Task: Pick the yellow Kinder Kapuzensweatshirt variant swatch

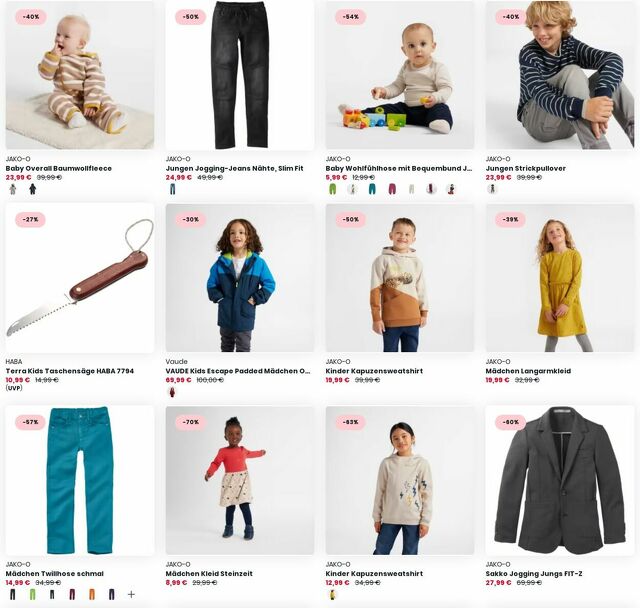Action: coord(333,595)
